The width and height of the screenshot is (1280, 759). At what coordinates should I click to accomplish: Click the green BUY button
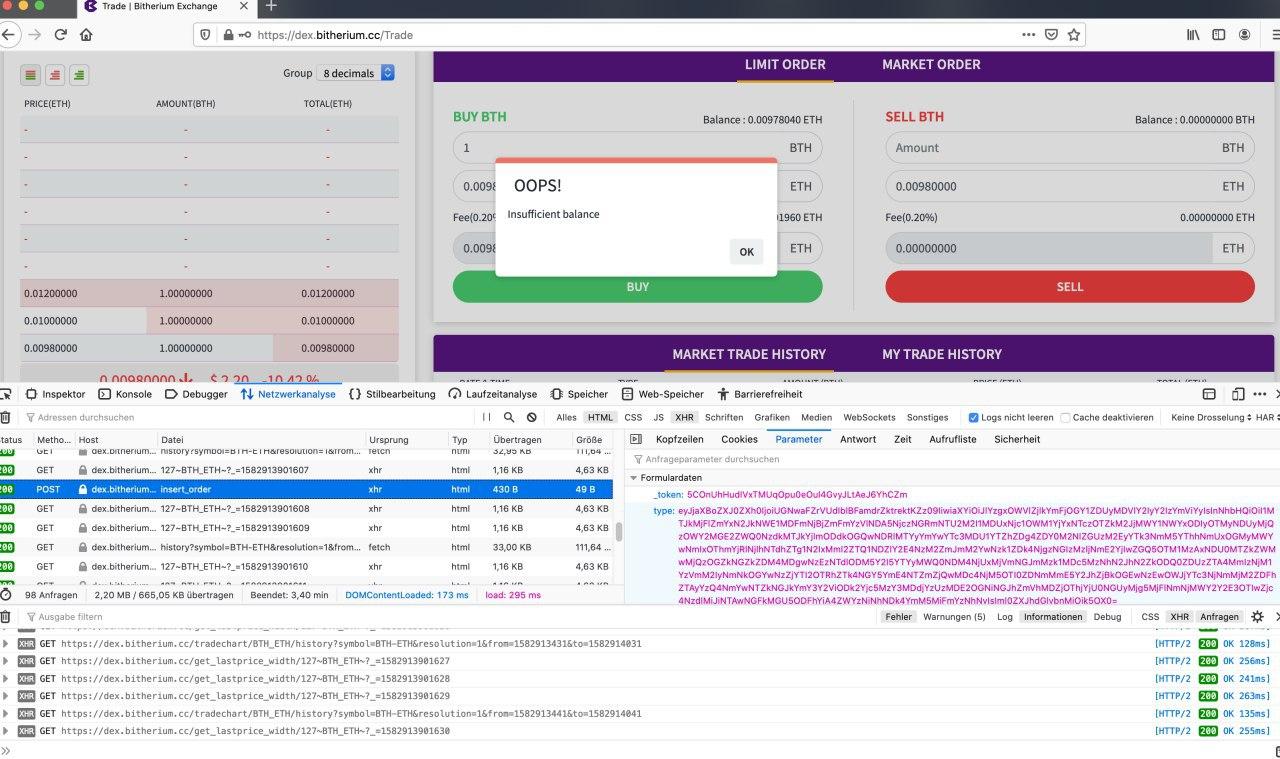coord(638,286)
